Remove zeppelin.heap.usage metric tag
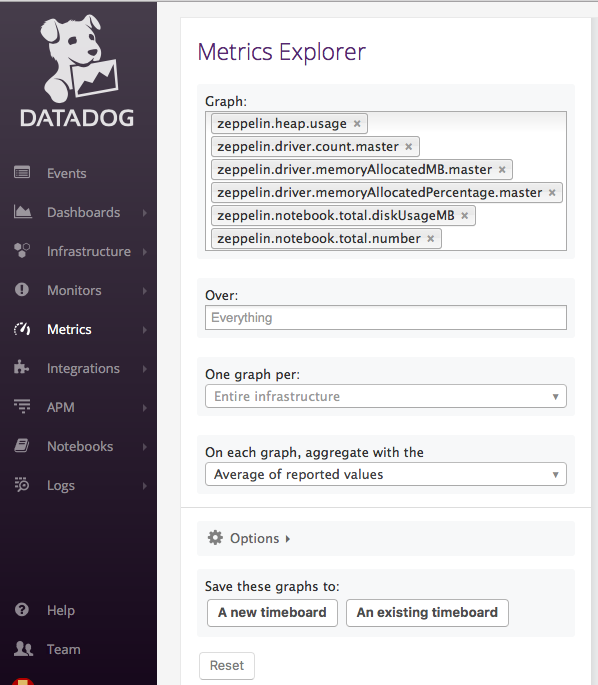 point(357,124)
